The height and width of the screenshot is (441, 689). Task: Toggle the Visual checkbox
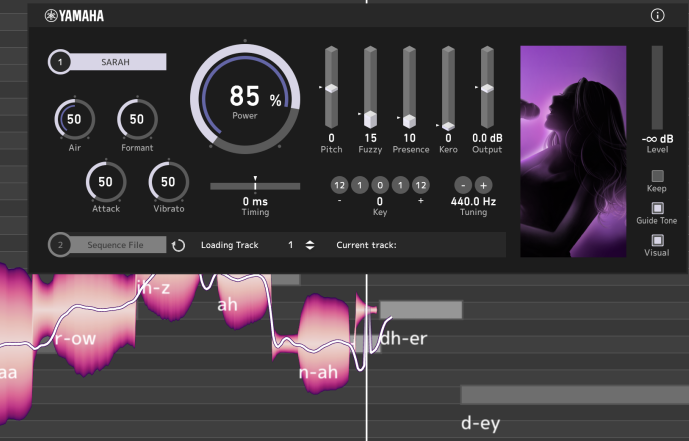657,240
